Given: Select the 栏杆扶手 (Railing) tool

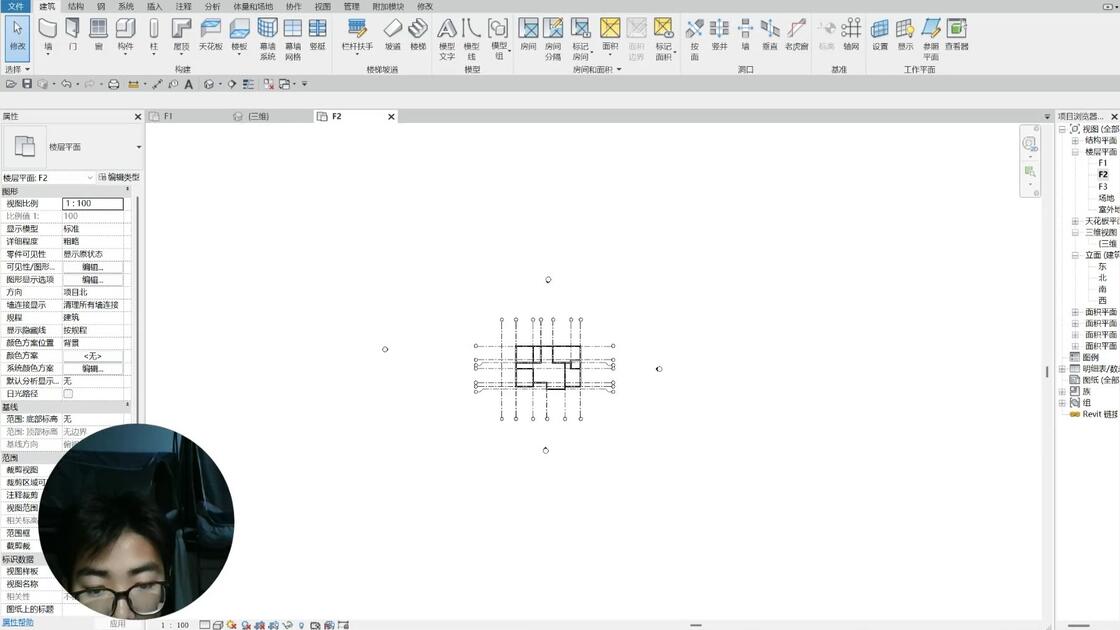Looking at the screenshot, I should click(x=357, y=34).
